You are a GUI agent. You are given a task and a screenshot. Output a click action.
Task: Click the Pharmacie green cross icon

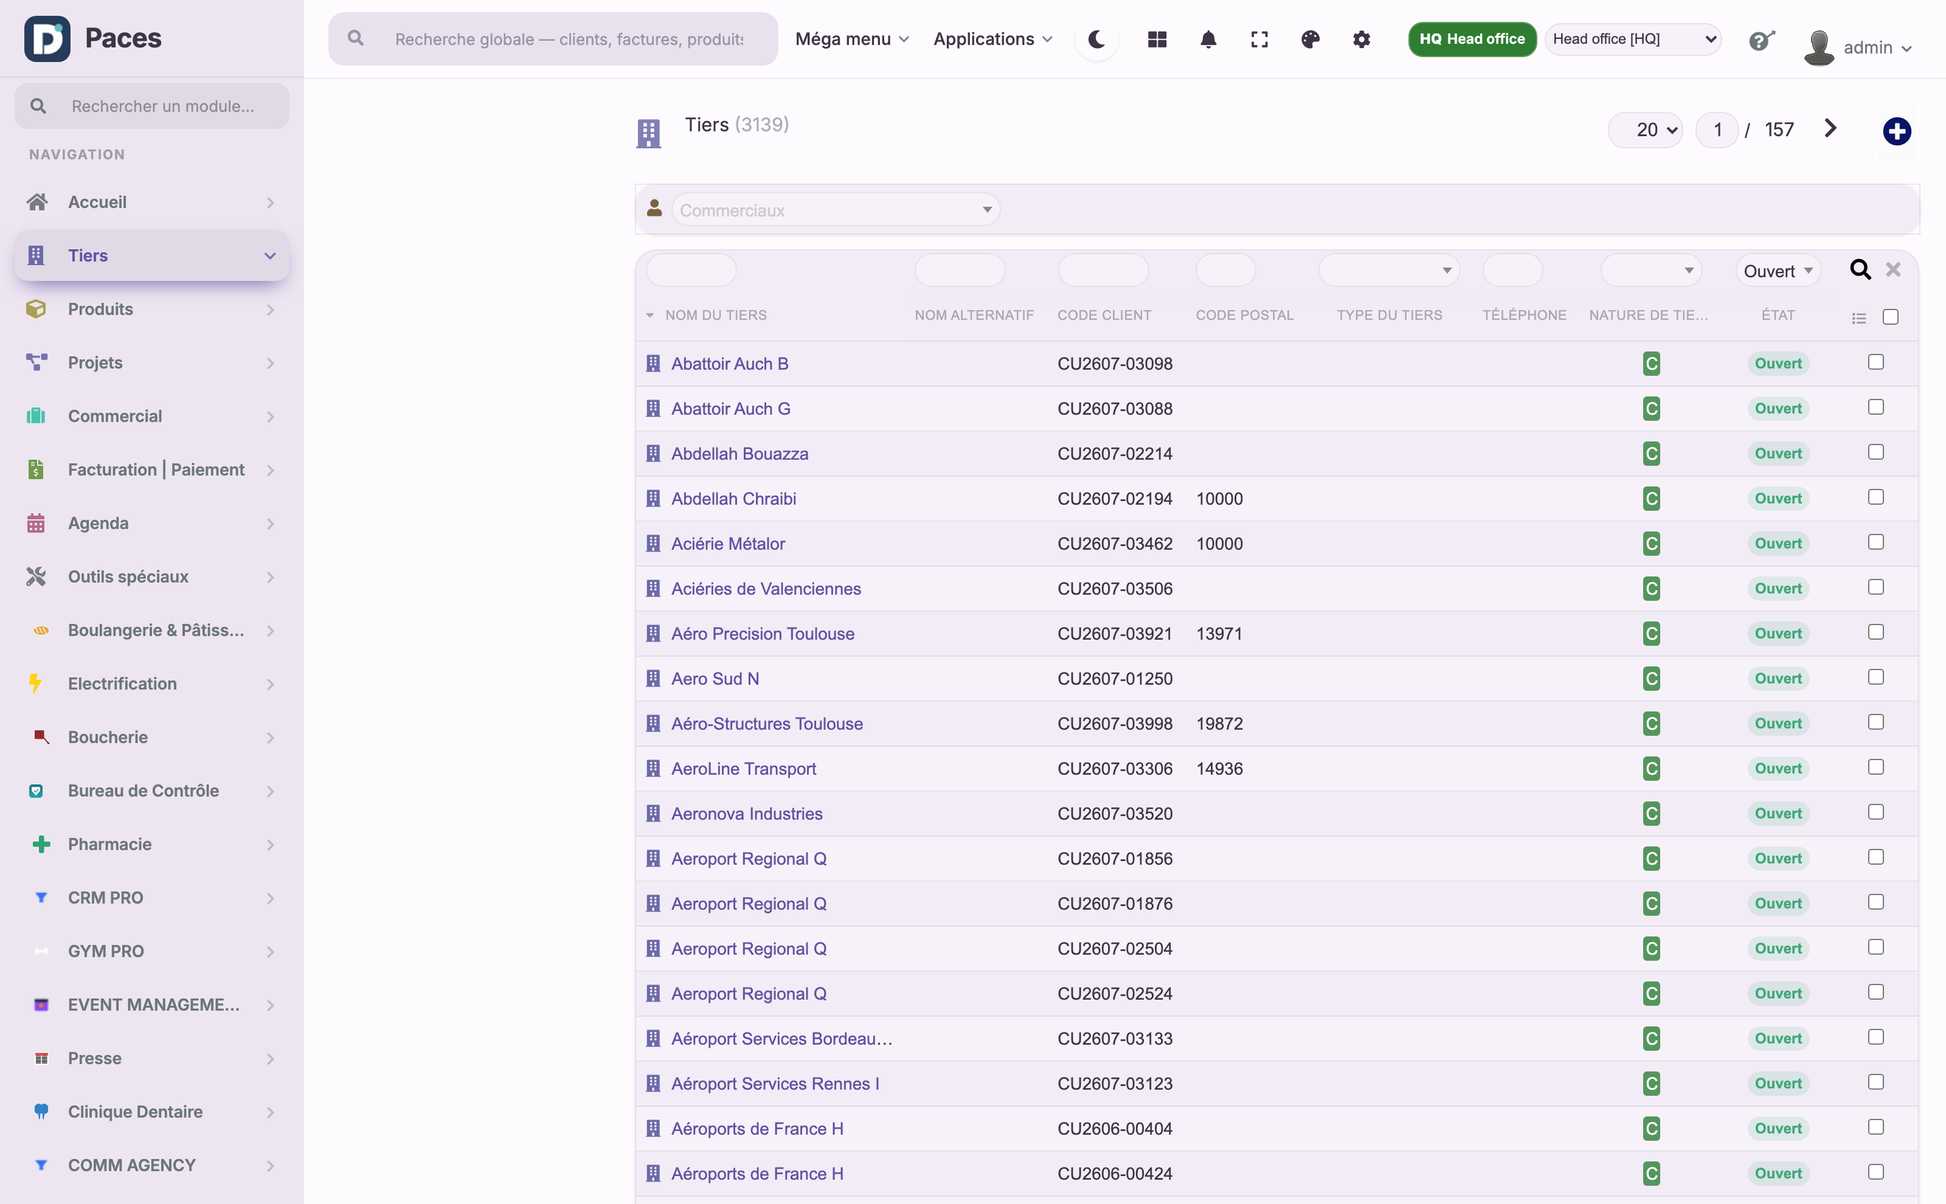41,844
